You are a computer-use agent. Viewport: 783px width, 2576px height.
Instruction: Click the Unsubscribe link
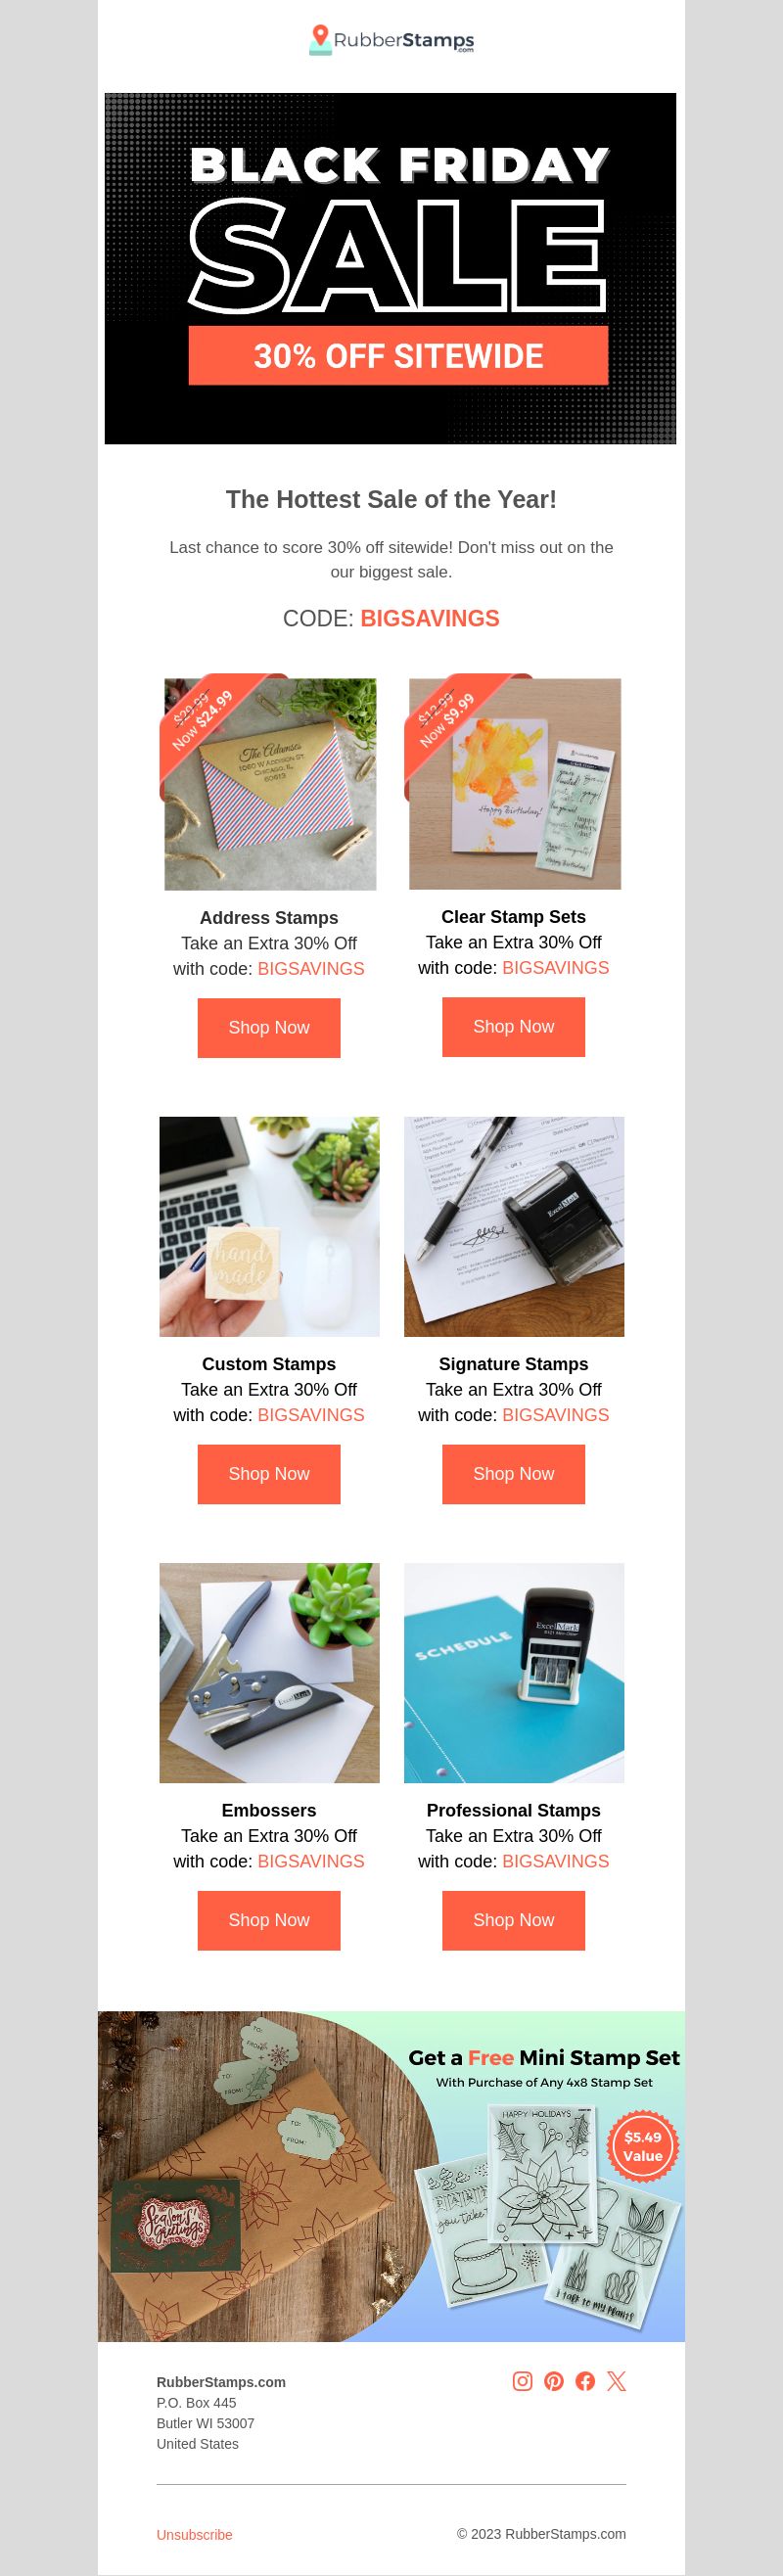point(194,2535)
